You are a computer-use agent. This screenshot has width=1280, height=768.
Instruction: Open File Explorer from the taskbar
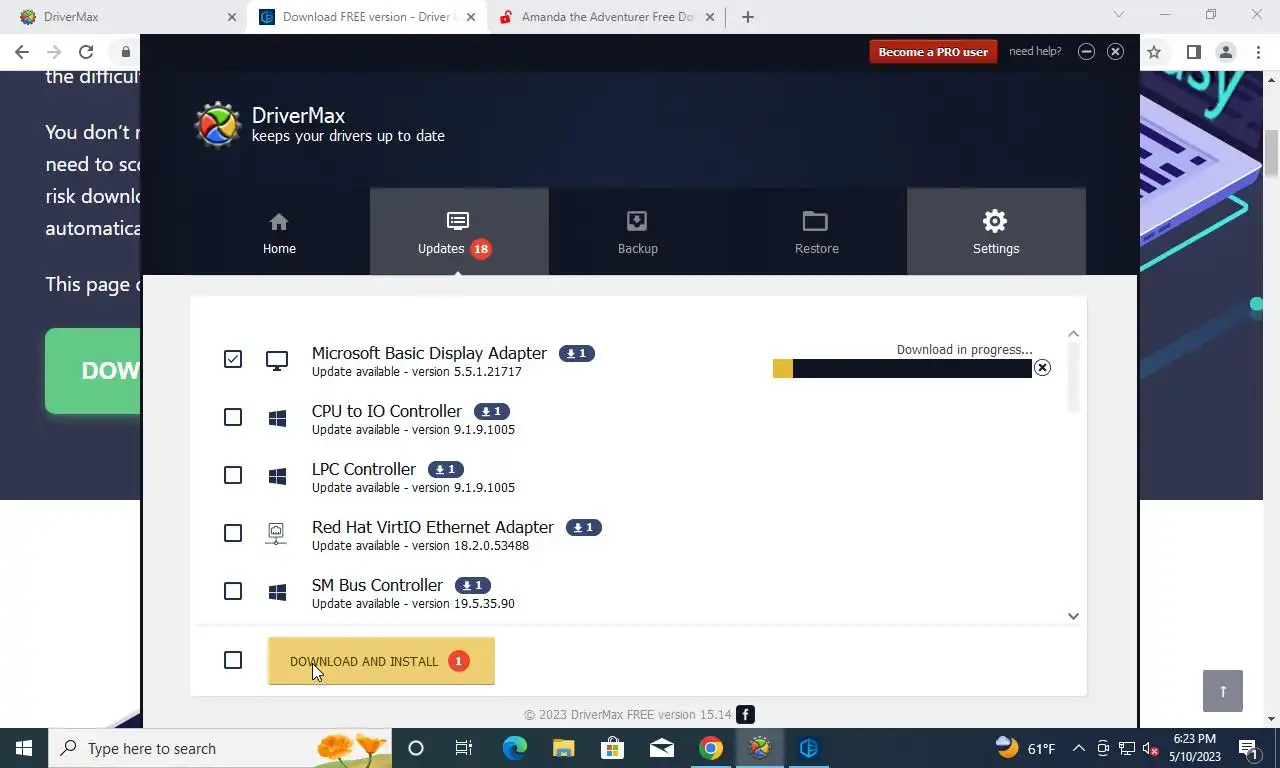click(x=563, y=748)
